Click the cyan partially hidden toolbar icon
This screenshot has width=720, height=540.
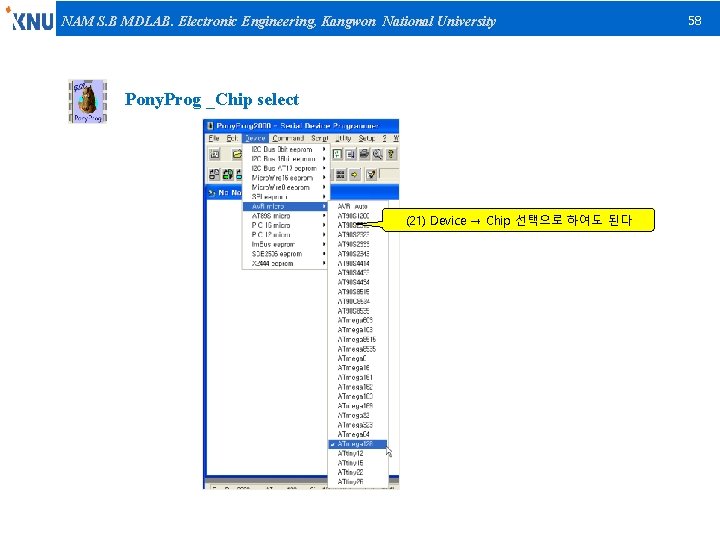pos(239,174)
